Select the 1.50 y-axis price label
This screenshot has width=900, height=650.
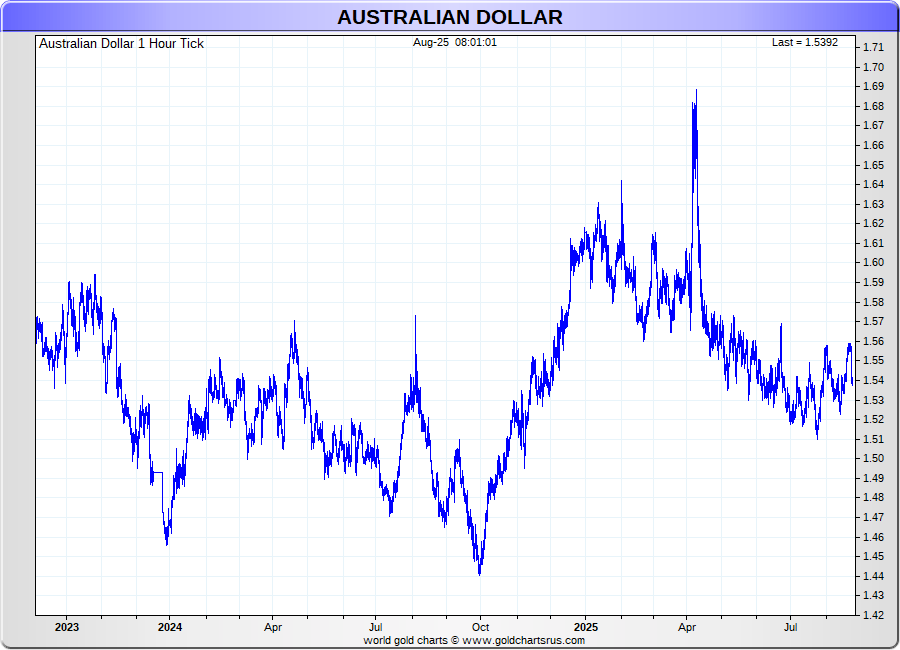[873, 458]
